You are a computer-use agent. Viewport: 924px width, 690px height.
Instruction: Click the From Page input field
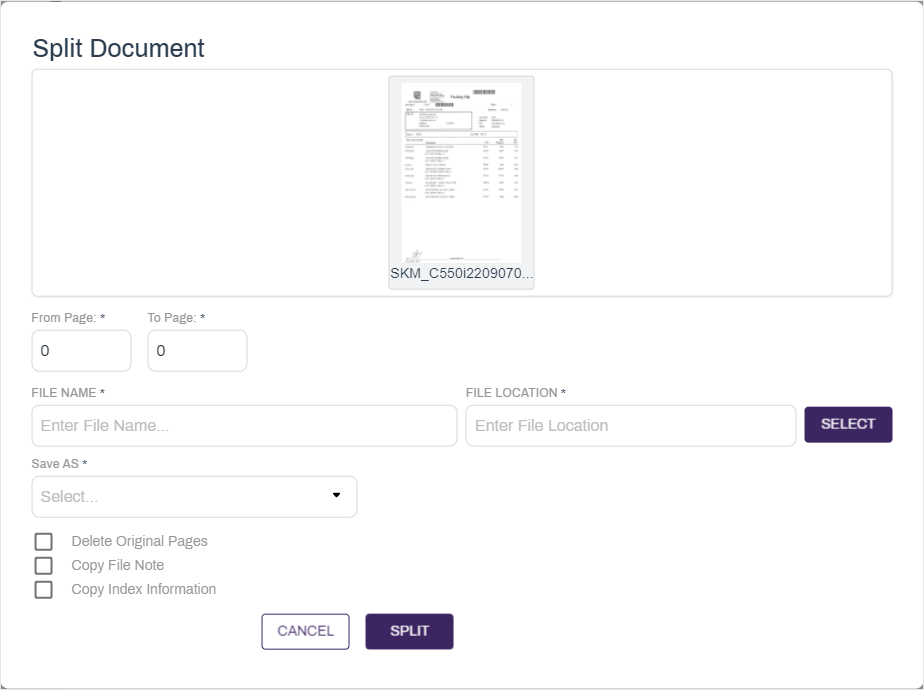coord(81,351)
